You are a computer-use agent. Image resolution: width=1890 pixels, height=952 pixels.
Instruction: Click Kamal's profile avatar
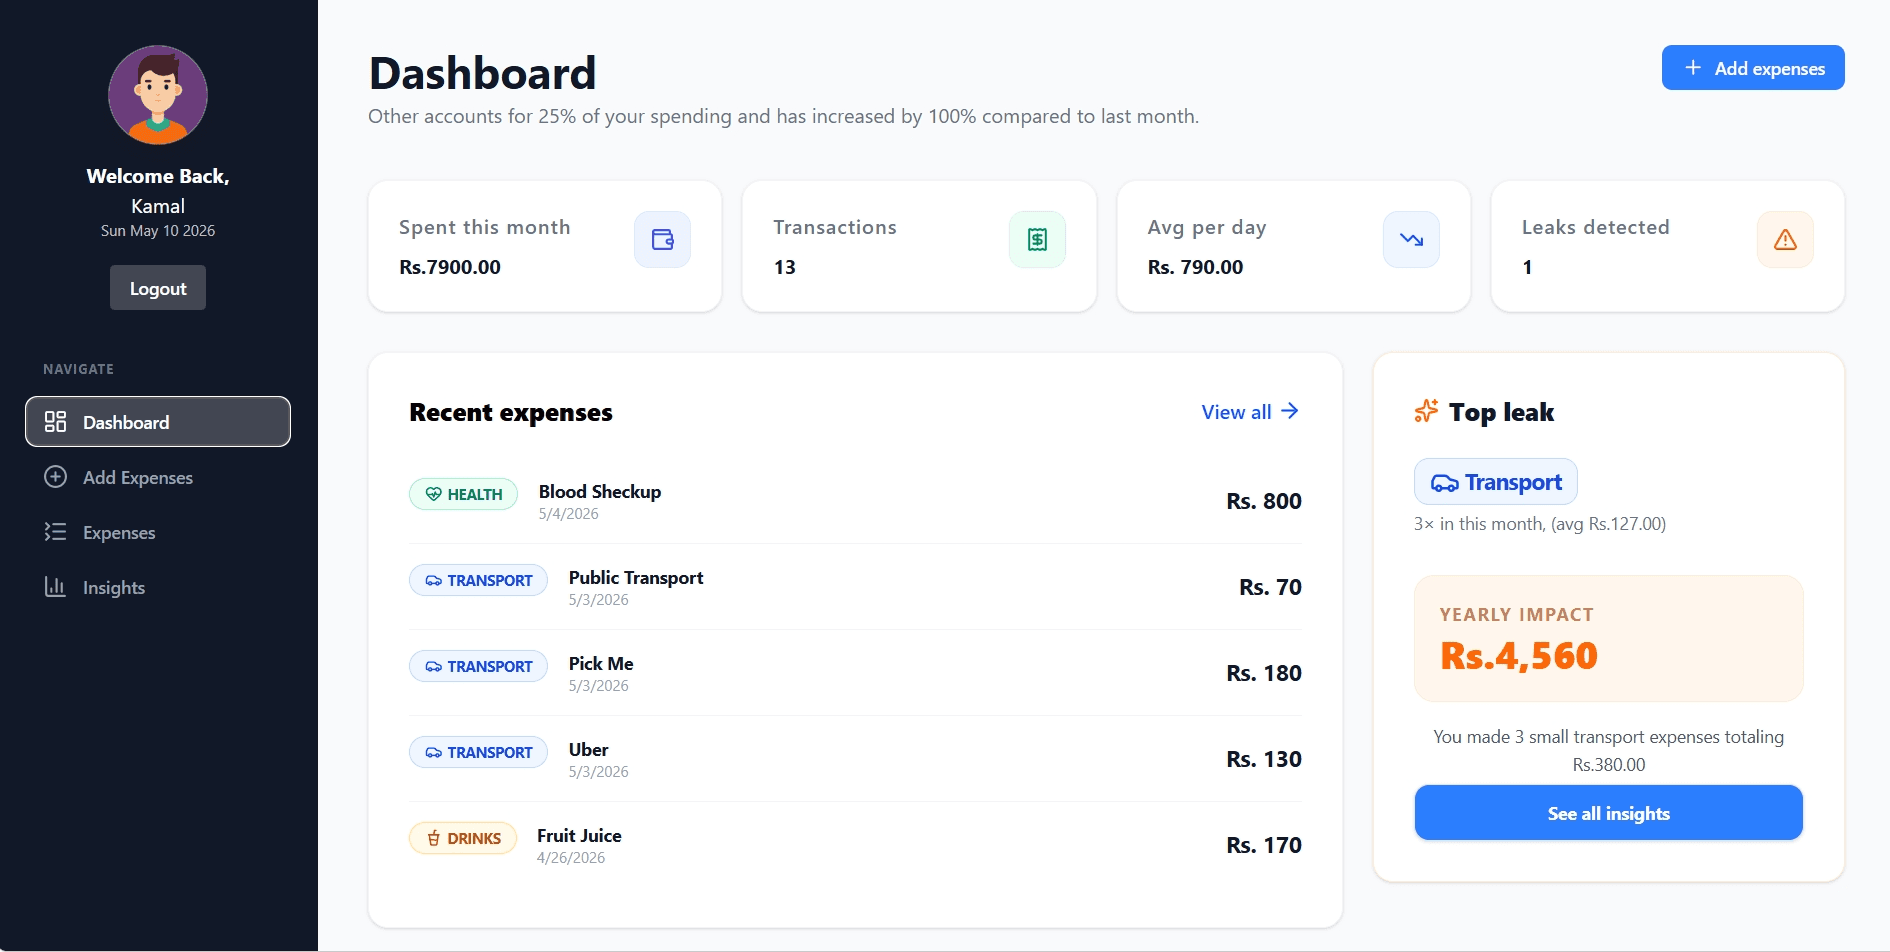158,95
